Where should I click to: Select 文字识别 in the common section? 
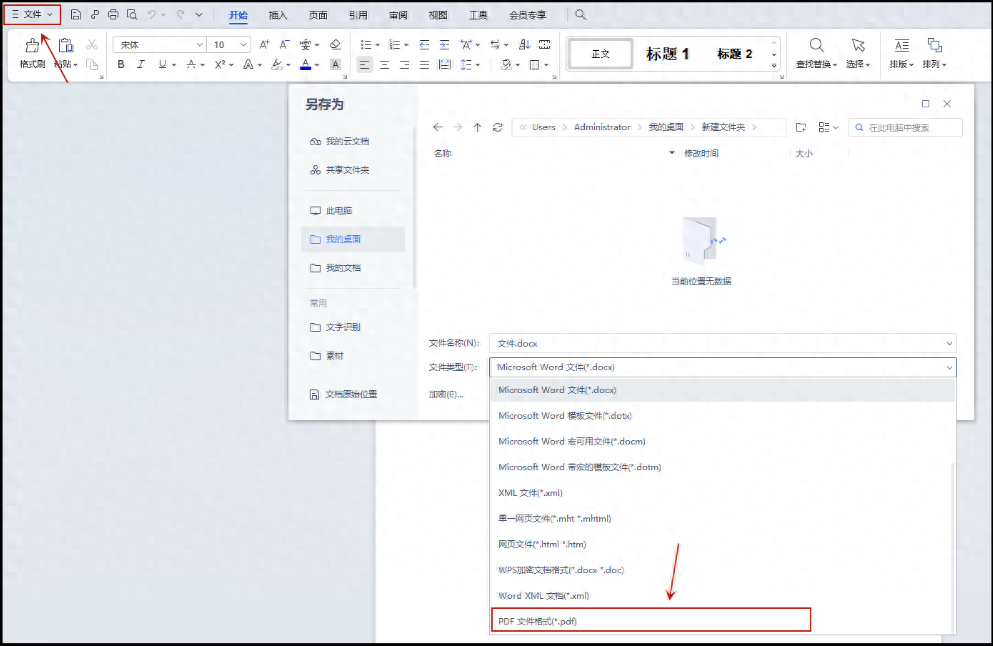tap(342, 327)
